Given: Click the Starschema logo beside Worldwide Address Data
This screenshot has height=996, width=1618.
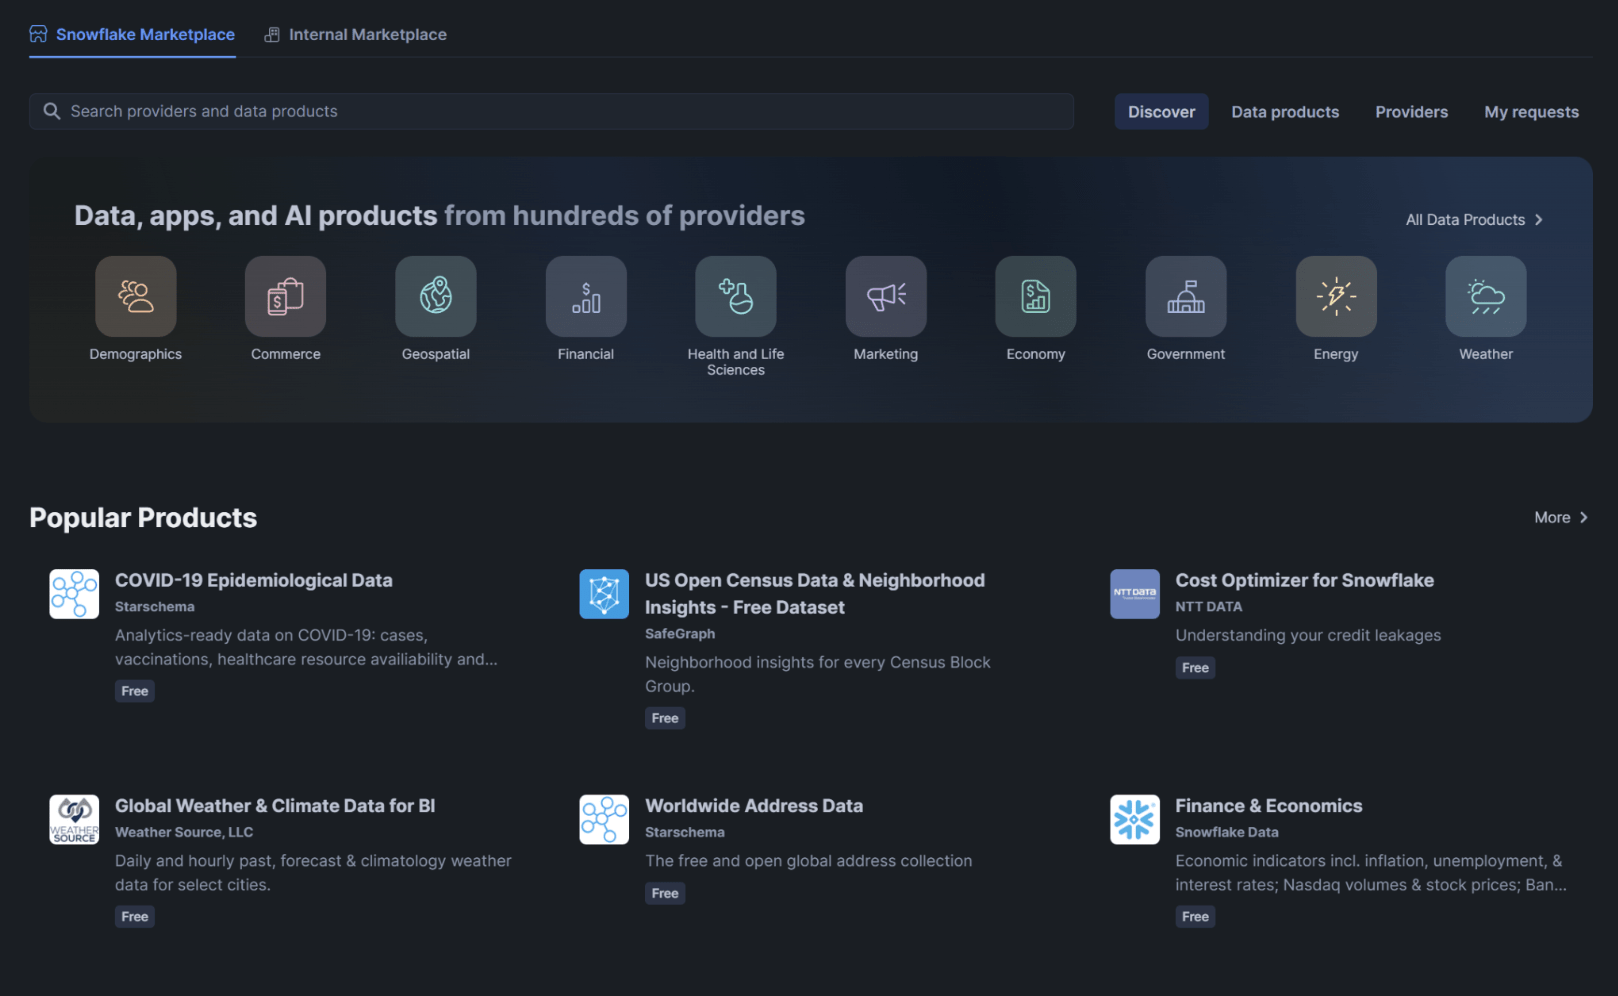Looking at the screenshot, I should 604,820.
